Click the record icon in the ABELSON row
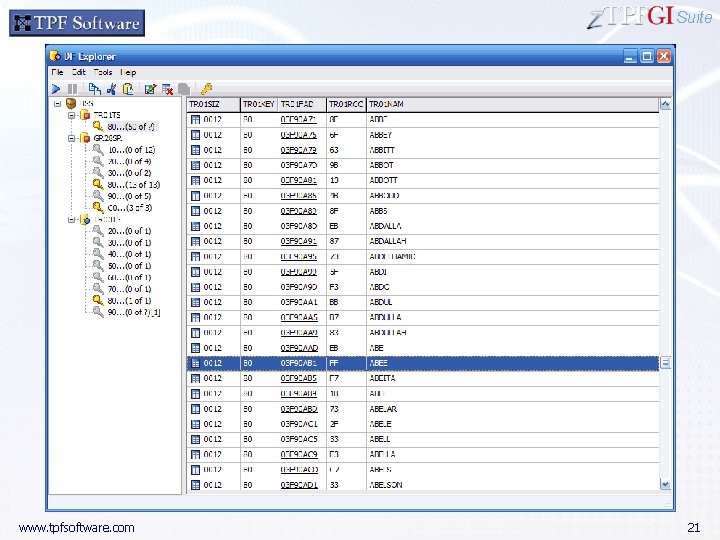The image size is (720, 540). tap(195, 485)
